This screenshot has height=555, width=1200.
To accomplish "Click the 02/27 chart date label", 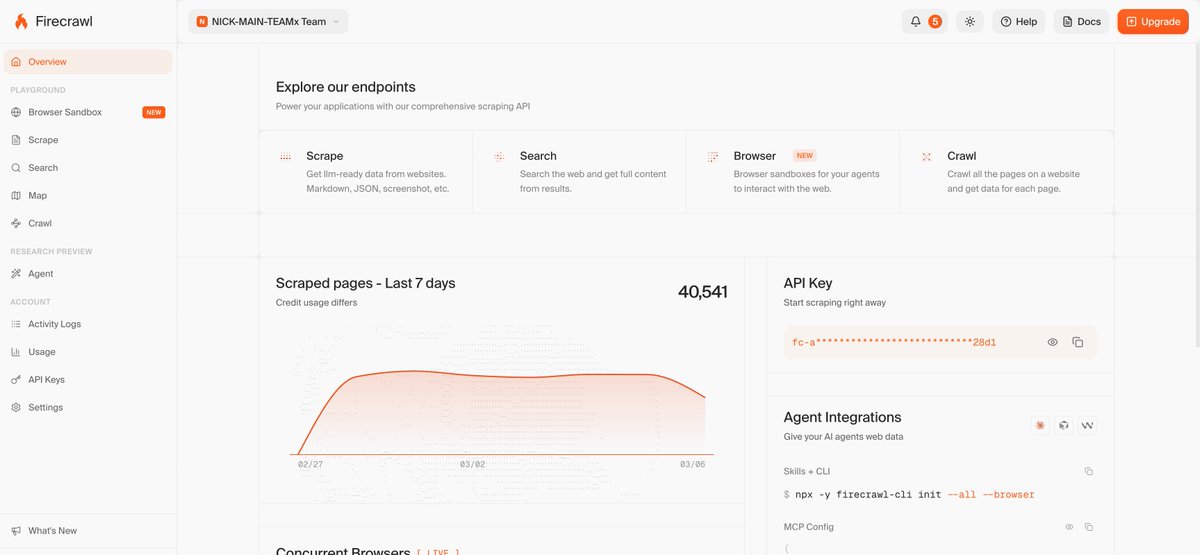I will pos(311,465).
